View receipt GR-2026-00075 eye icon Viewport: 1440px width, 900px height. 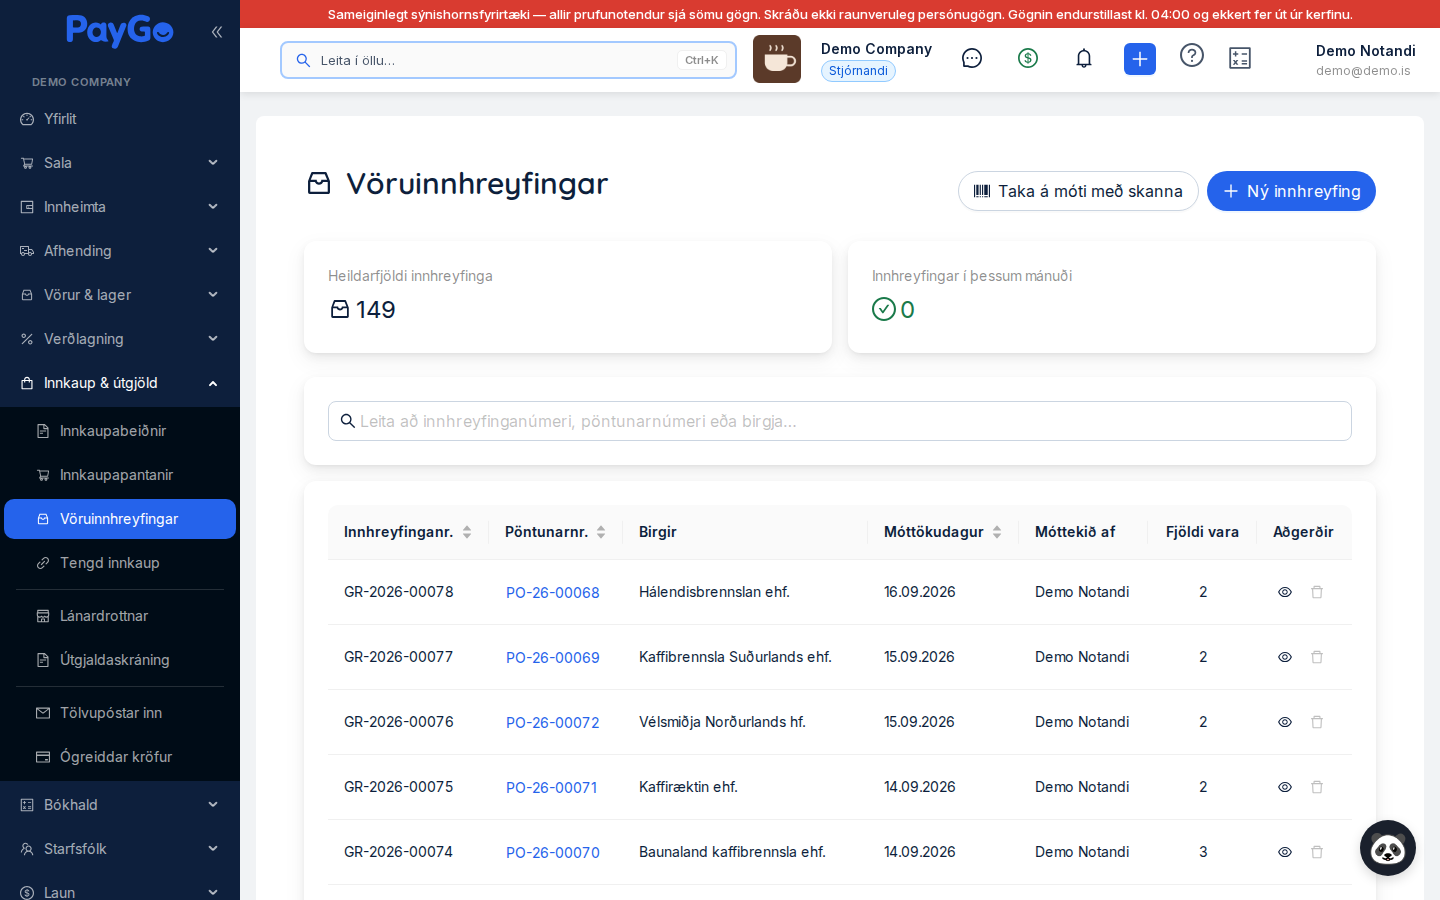(x=1285, y=787)
